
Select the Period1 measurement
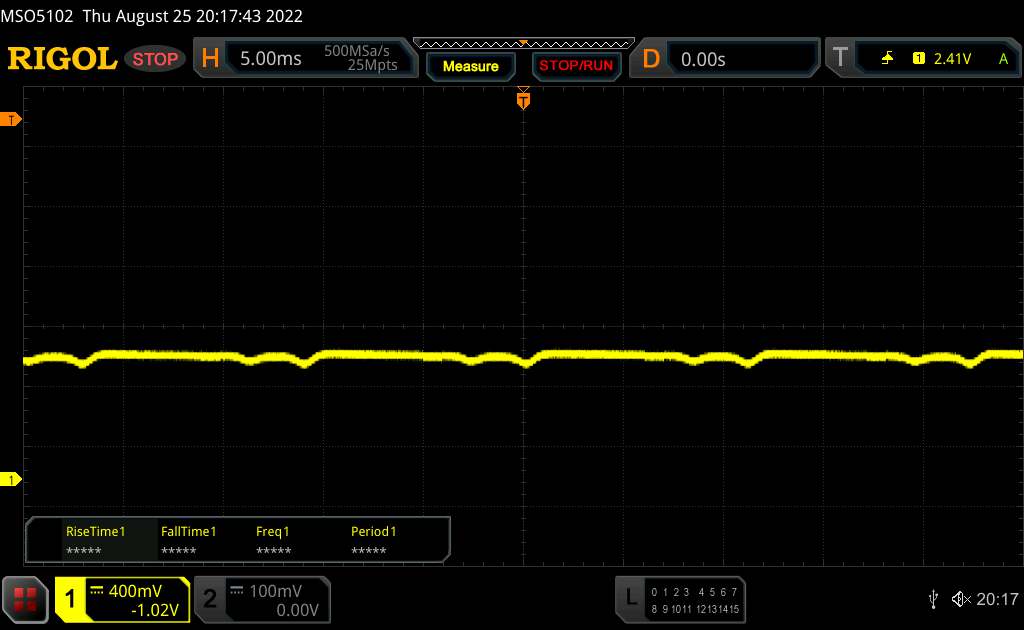373,541
